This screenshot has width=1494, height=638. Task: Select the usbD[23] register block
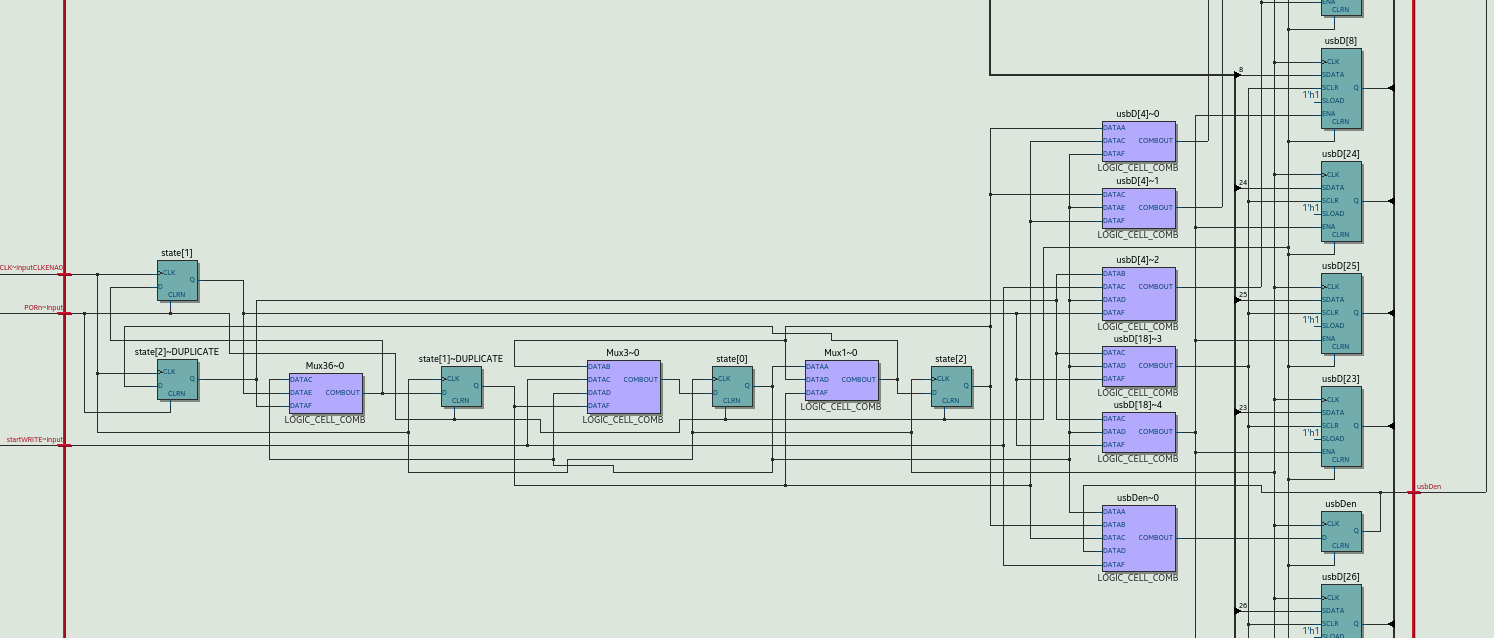[x=1341, y=426]
